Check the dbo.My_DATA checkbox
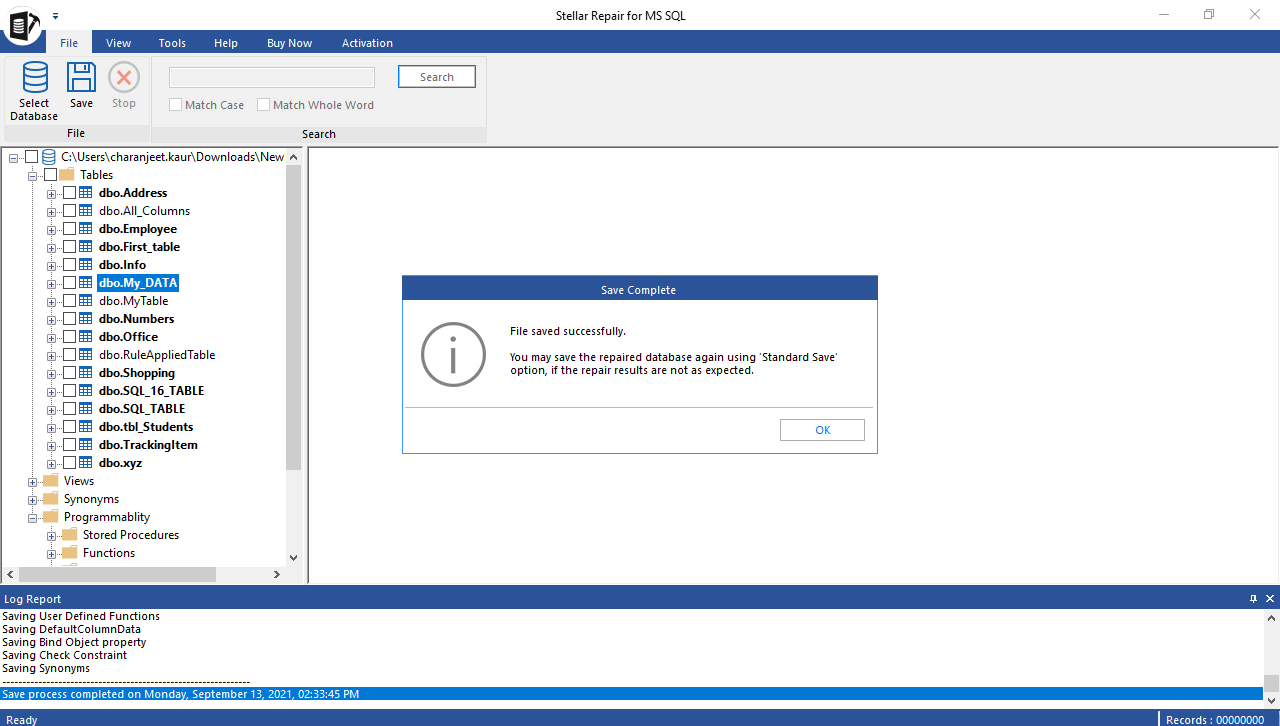The width and height of the screenshot is (1280, 726). [x=69, y=283]
